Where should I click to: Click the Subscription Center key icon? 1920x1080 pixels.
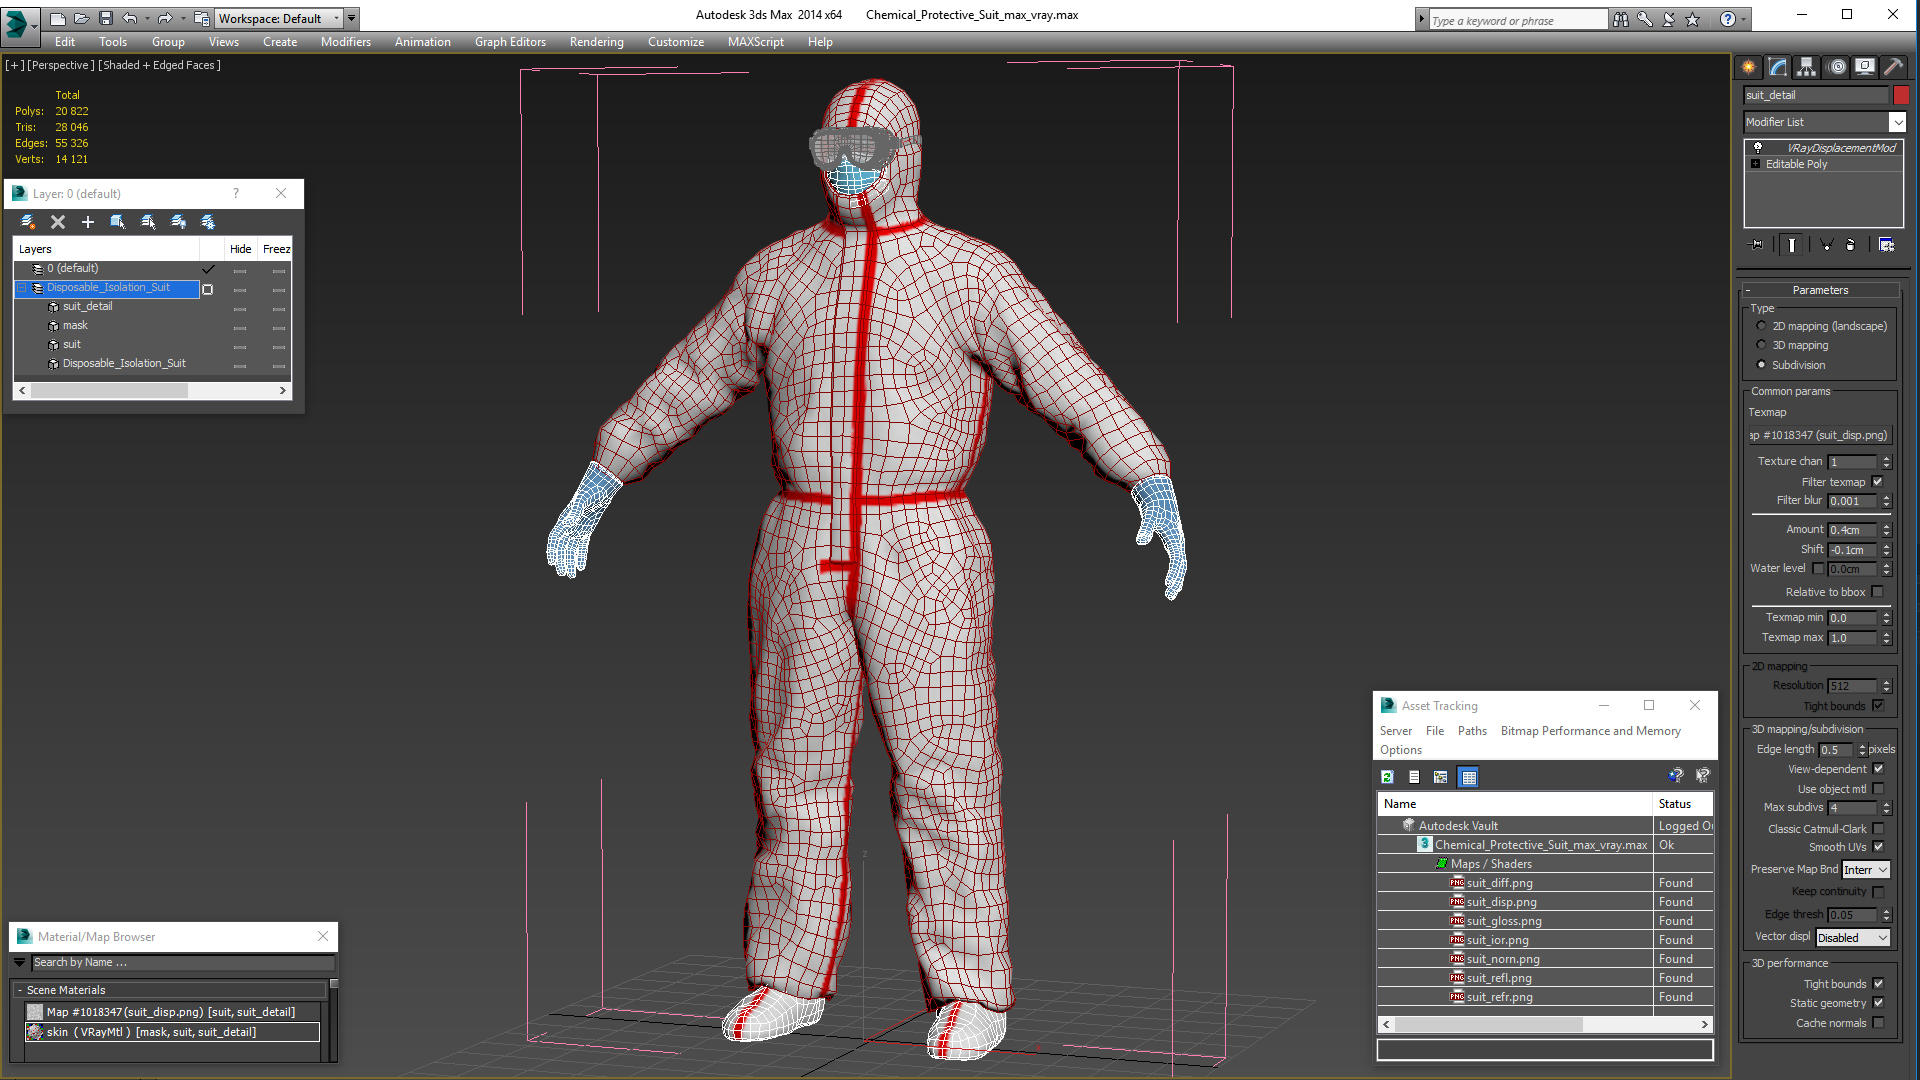tap(1645, 19)
